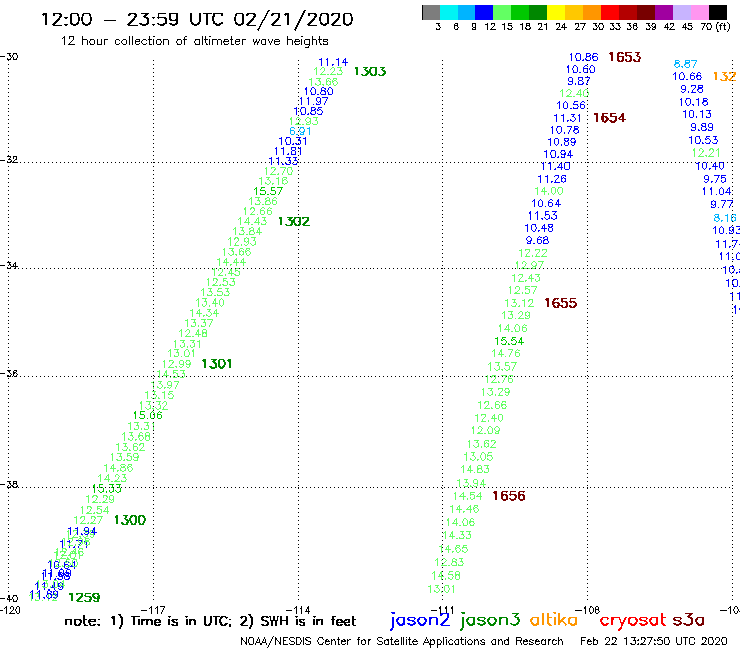Image resolution: width=740 pixels, height=650 pixels.
Task: Select the bright red swatch in the legend
Action: pyautogui.click(x=609, y=12)
